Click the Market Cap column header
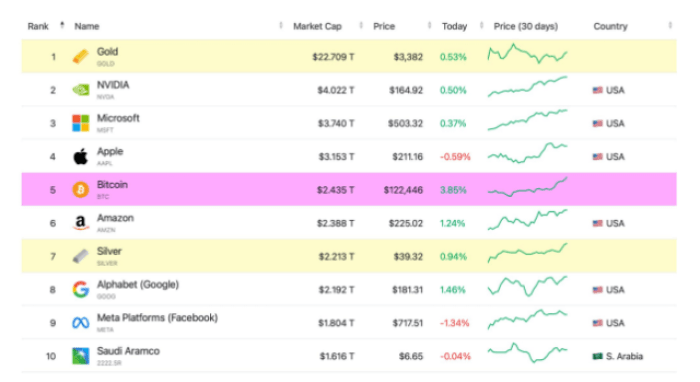Image resolution: width=700 pixels, height=382 pixels. point(317,26)
